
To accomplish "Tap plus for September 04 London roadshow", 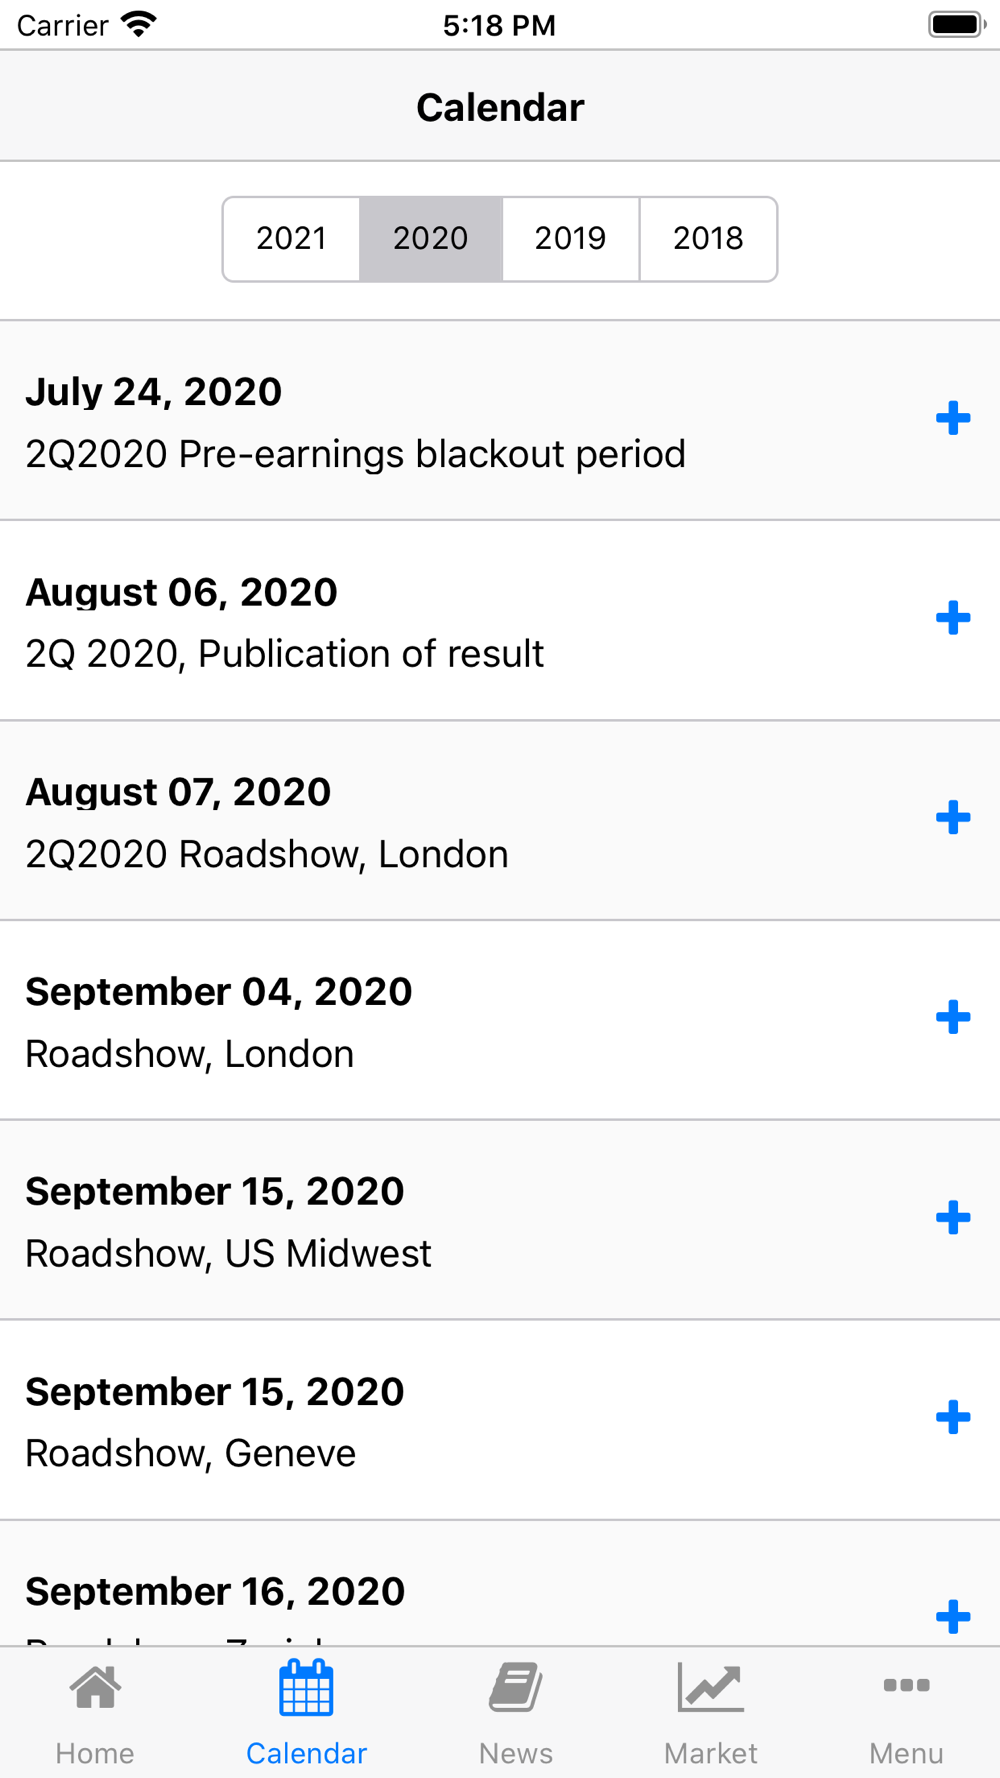I will pos(953,1018).
